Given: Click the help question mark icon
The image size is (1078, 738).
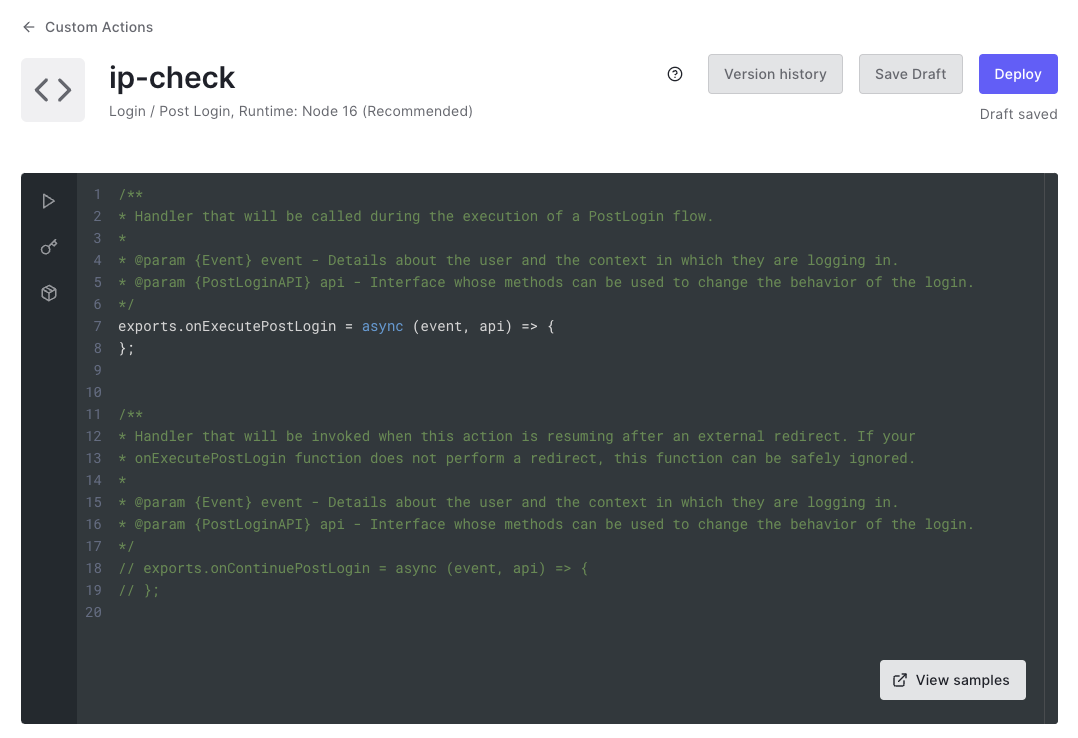Looking at the screenshot, I should coord(675,74).
